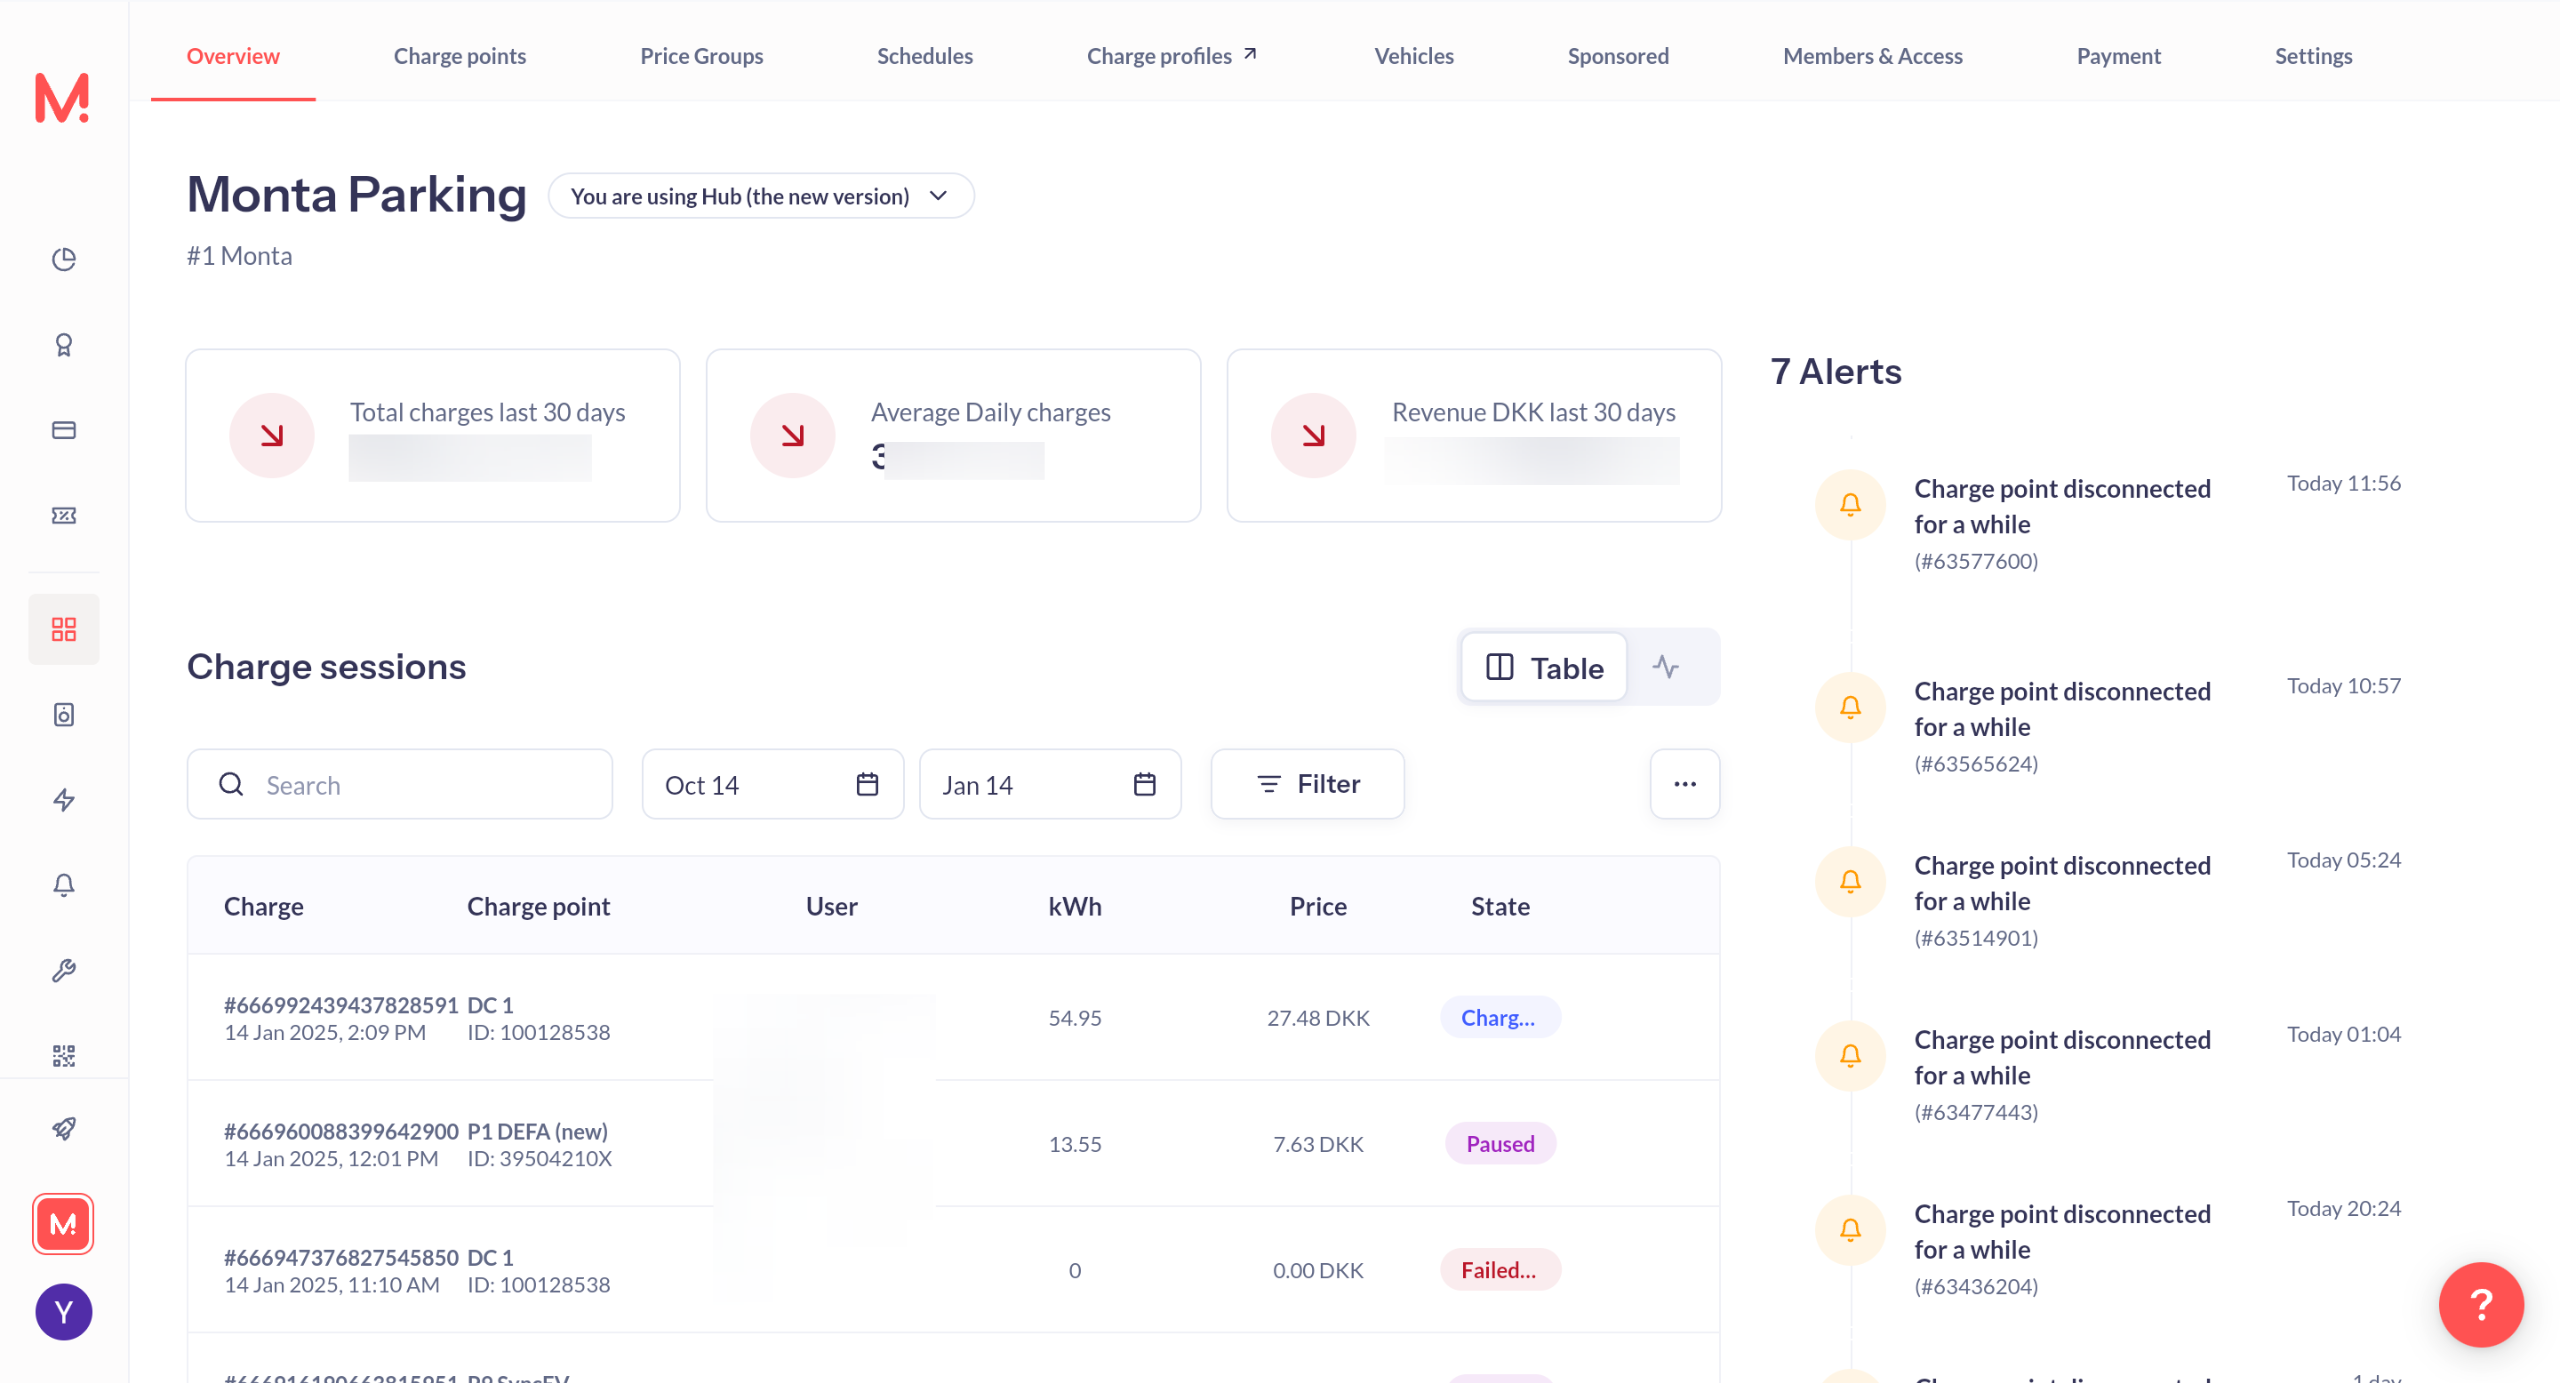Open the pie chart analytics sidebar icon
The height and width of the screenshot is (1383, 2560).
tap(64, 259)
